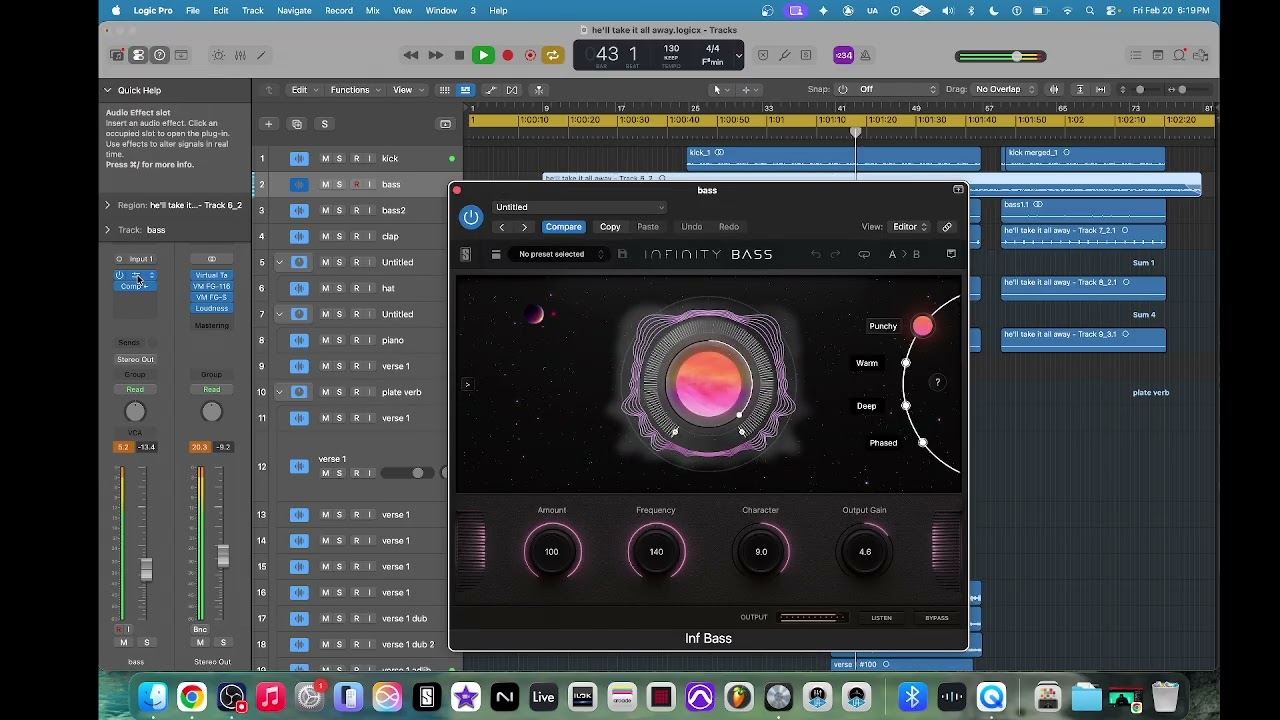
Task: Save preset with Infinity Bass disk icon
Action: (622, 254)
